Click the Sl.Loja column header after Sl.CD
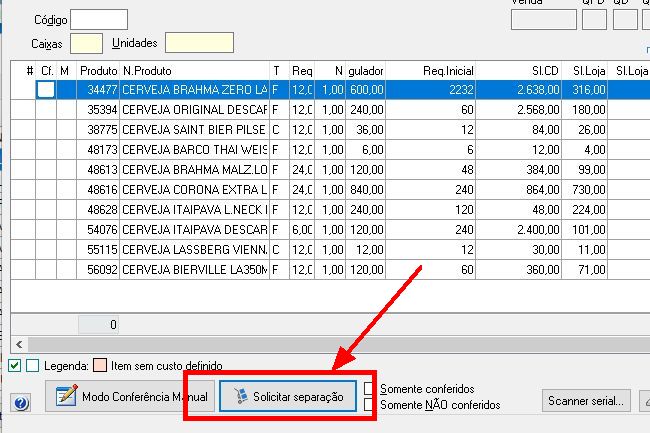The height and width of the screenshot is (433, 650). pos(585,71)
